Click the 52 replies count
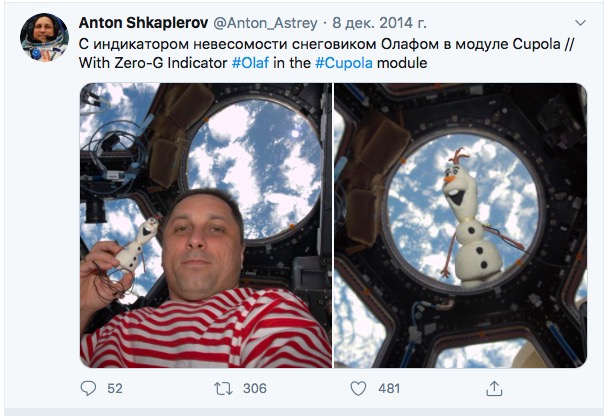Image resolution: width=604 pixels, height=416 pixels. tap(115, 388)
